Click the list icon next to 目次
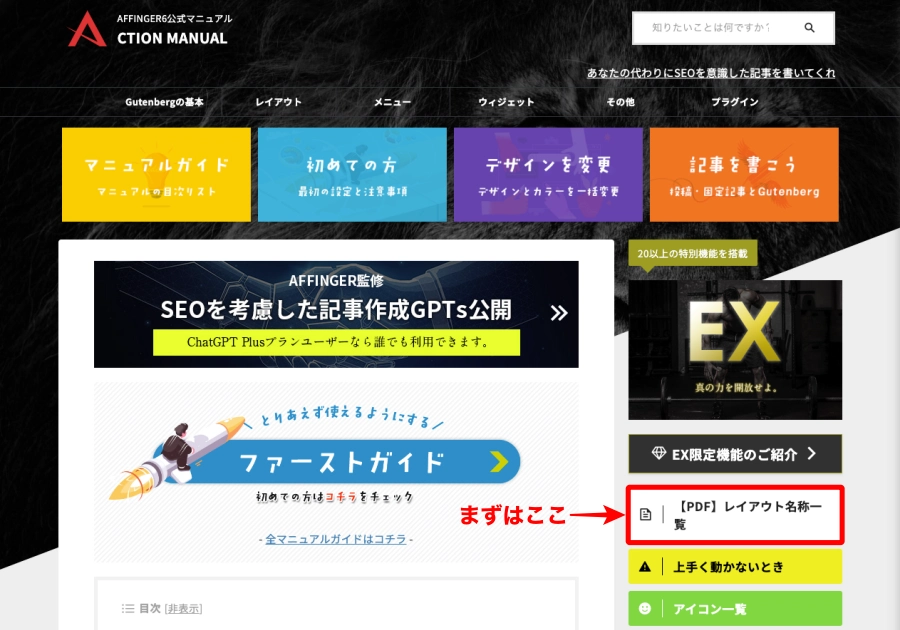The height and width of the screenshot is (630, 900). (128, 608)
